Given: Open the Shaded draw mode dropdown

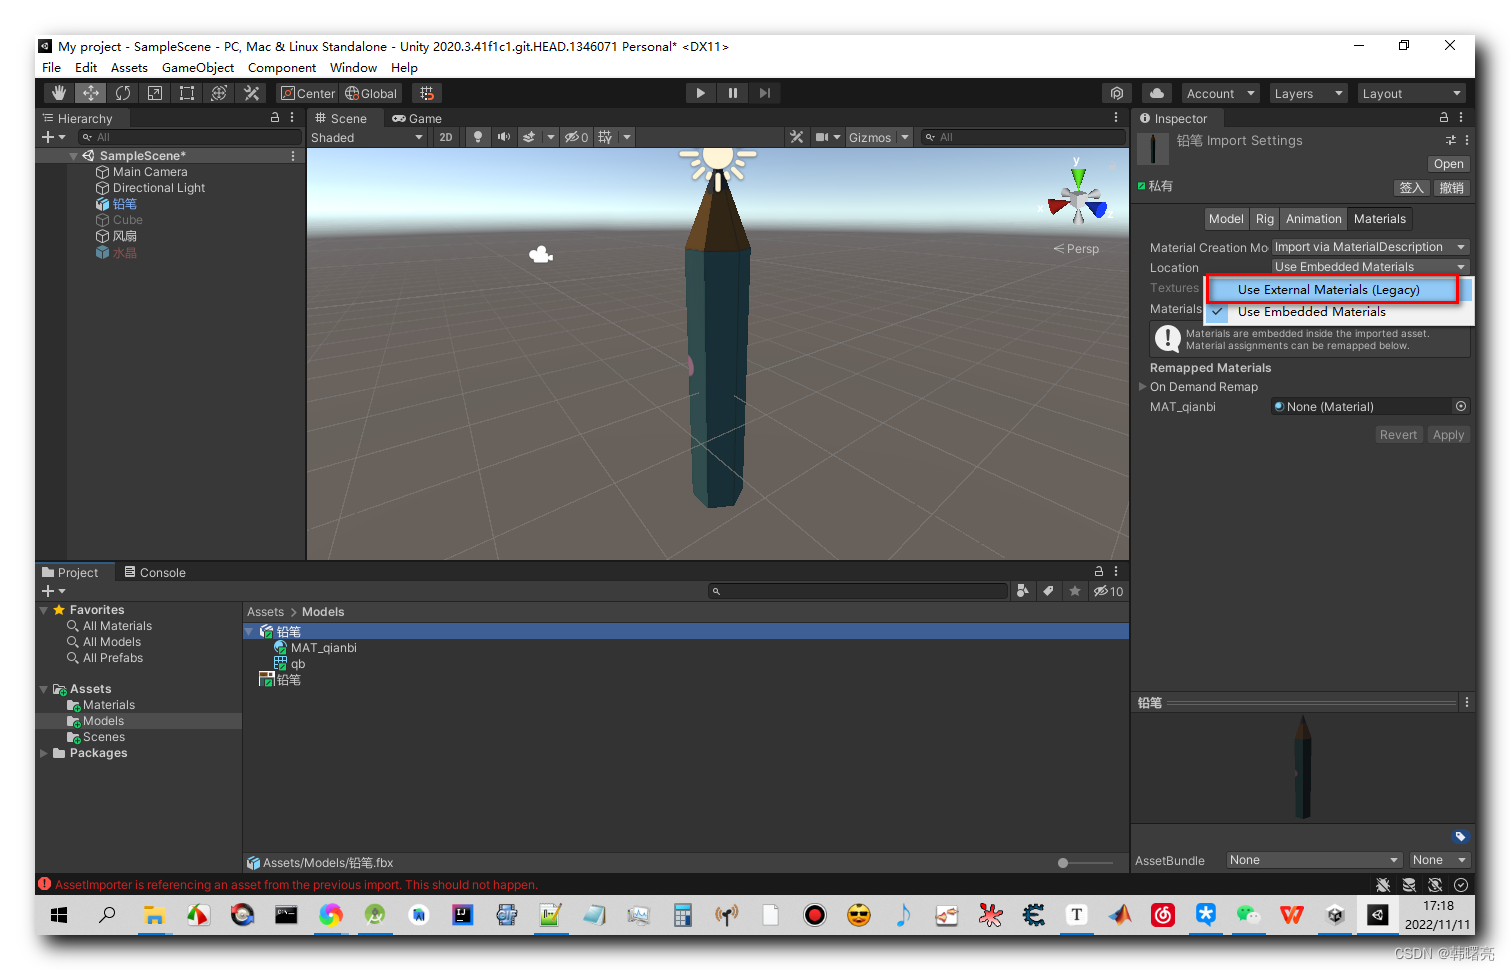Looking at the screenshot, I should click(x=365, y=137).
